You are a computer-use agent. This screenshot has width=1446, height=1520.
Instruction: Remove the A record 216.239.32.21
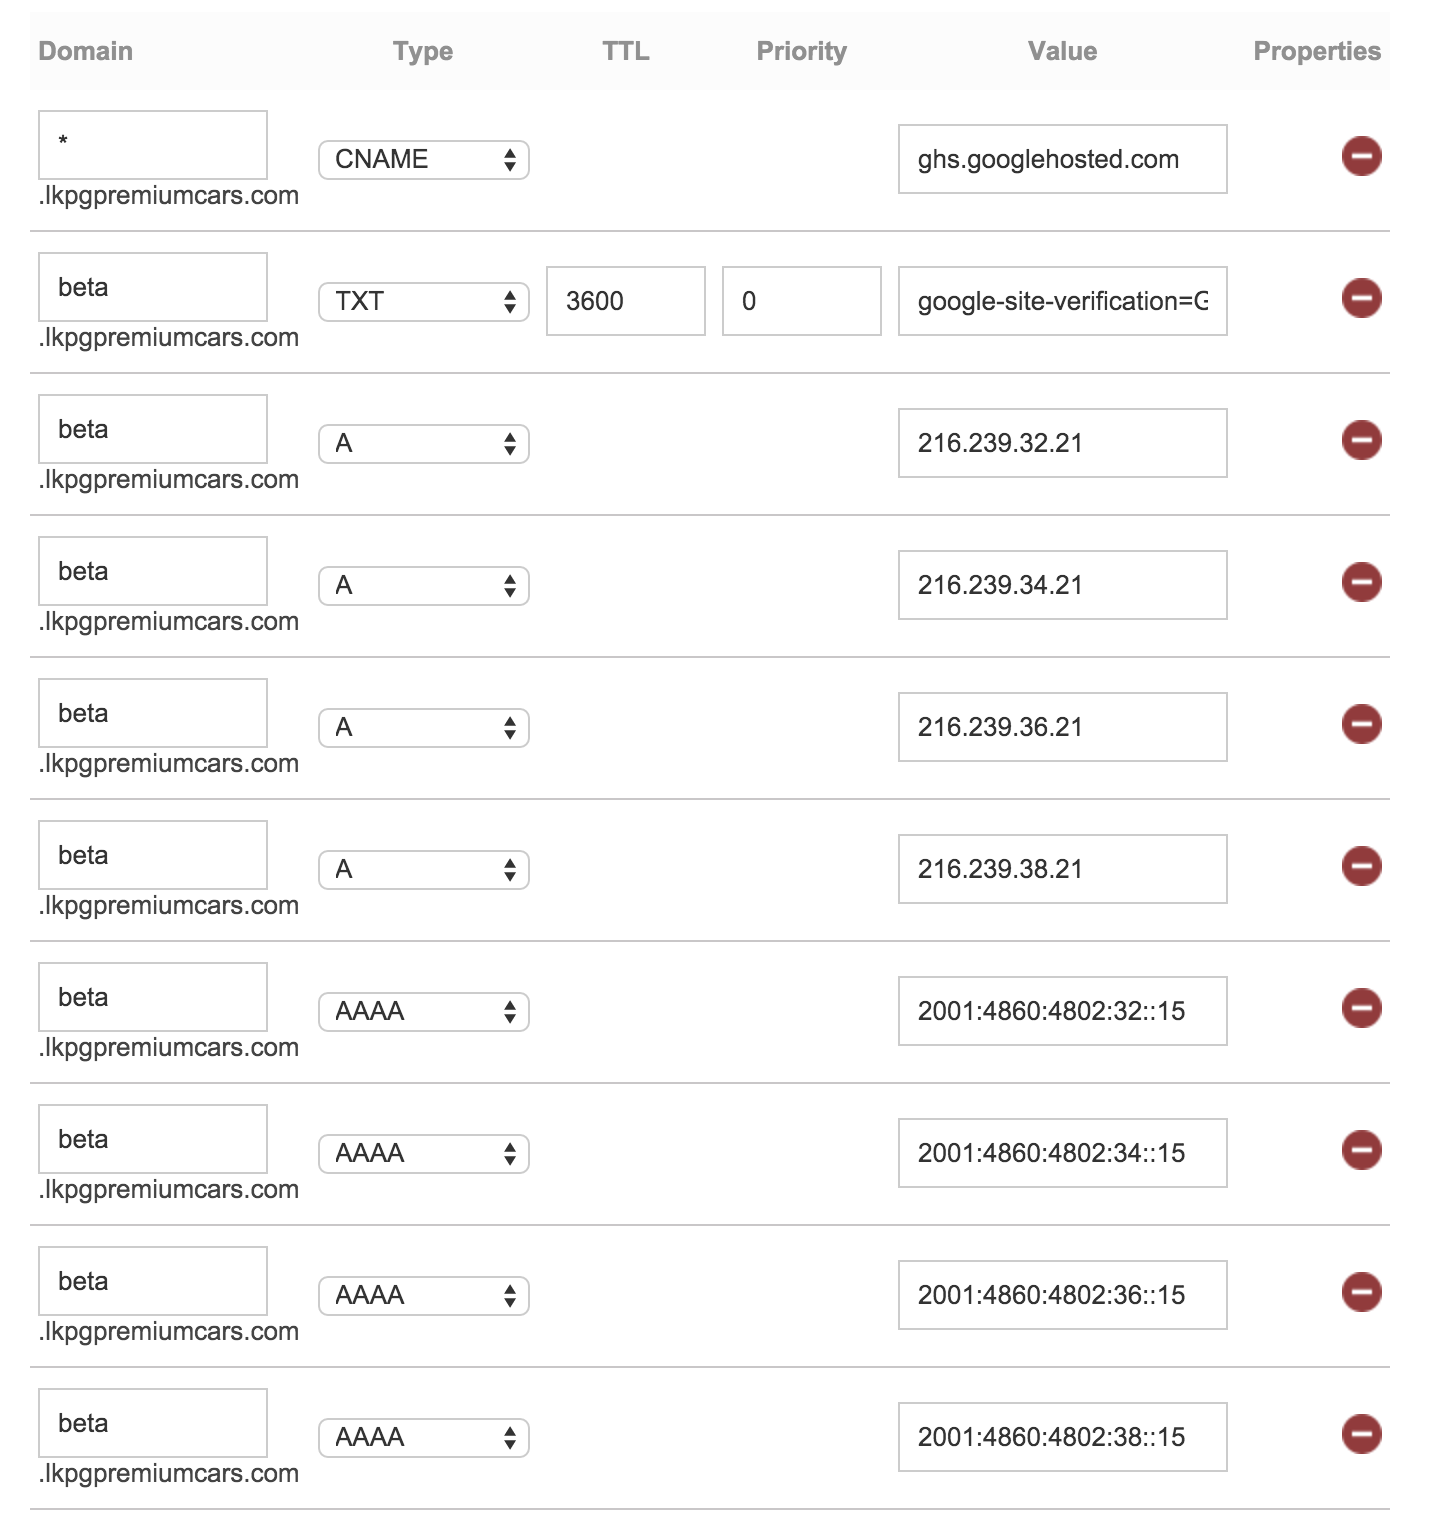[x=1361, y=440]
